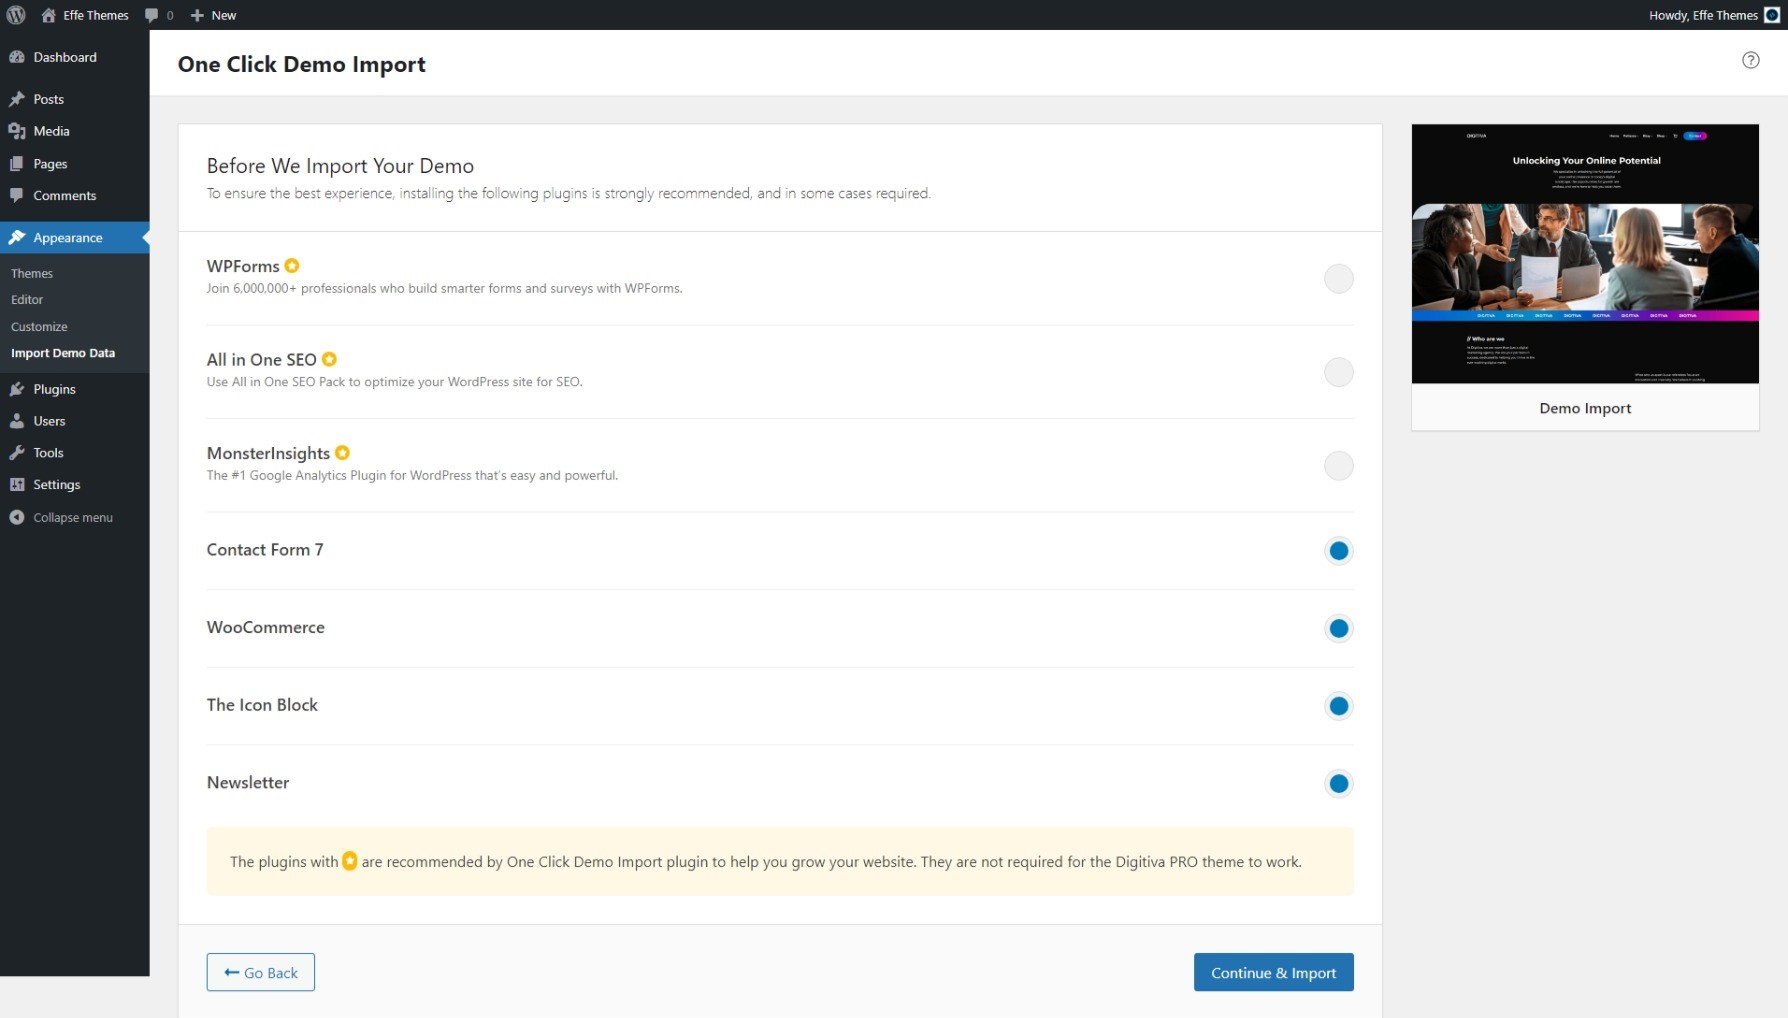Viewport: 1788px width, 1018px height.
Task: Click the Users menu label
Action: [x=49, y=421]
